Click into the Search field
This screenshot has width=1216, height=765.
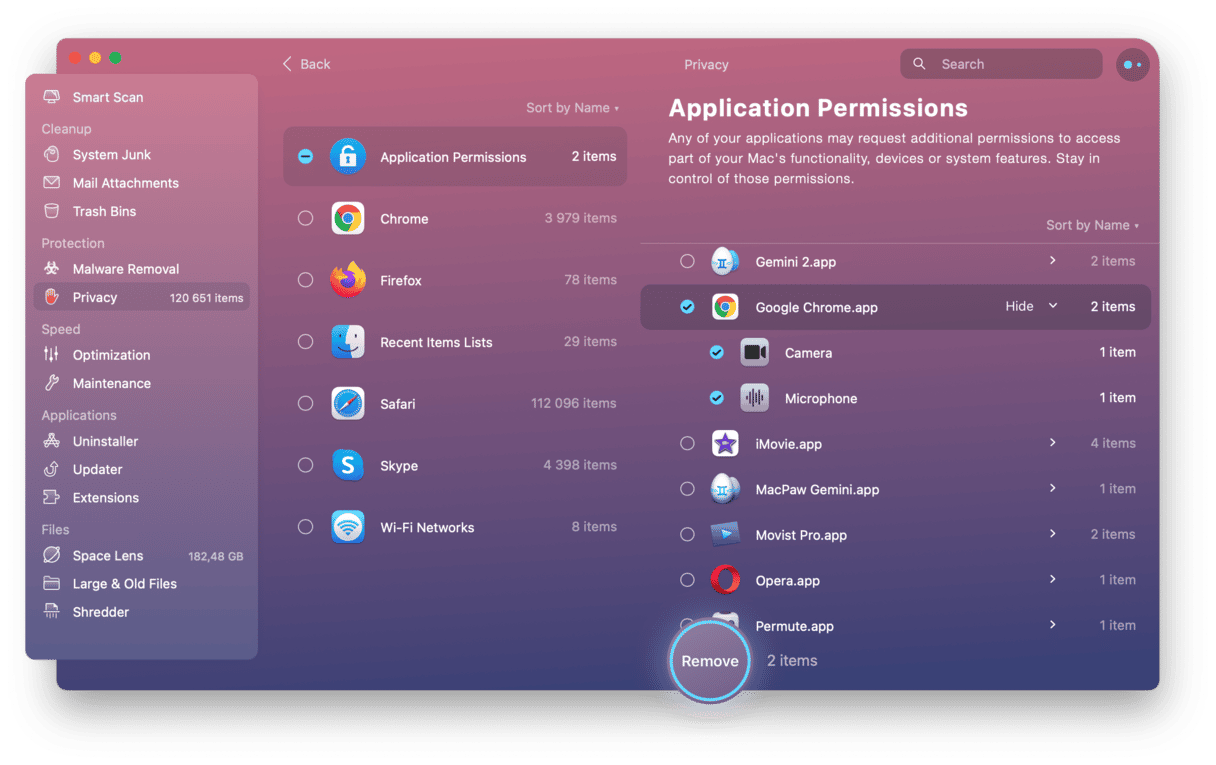coord(1001,64)
